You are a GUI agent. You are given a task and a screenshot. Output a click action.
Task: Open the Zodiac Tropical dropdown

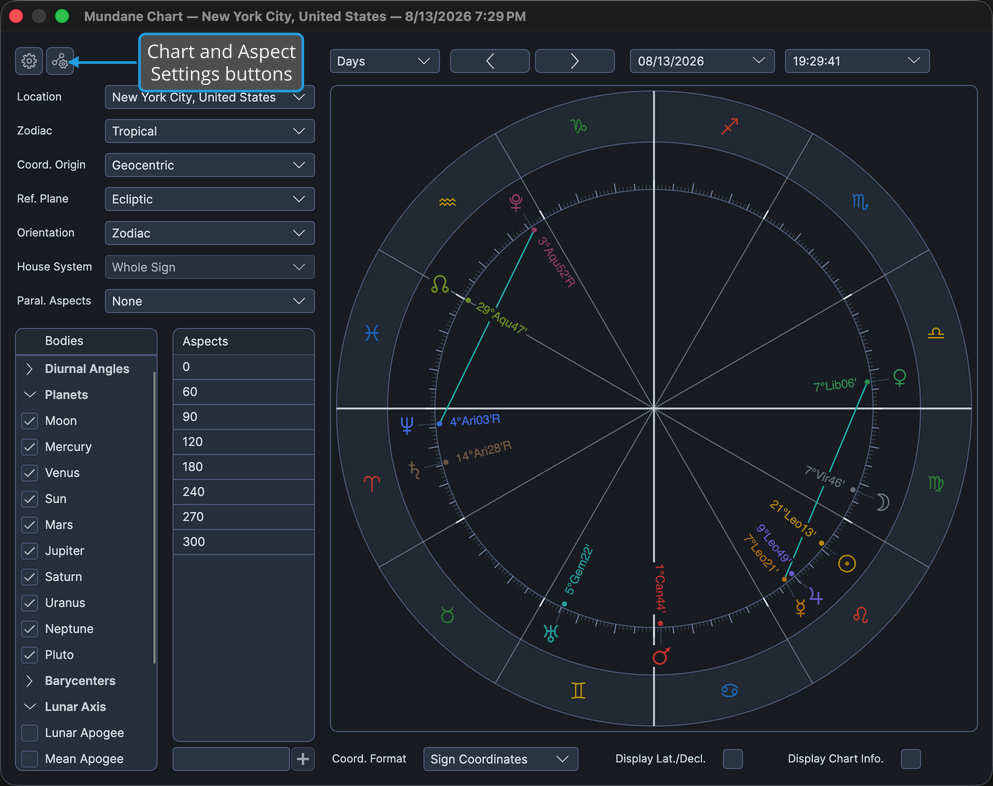point(210,131)
